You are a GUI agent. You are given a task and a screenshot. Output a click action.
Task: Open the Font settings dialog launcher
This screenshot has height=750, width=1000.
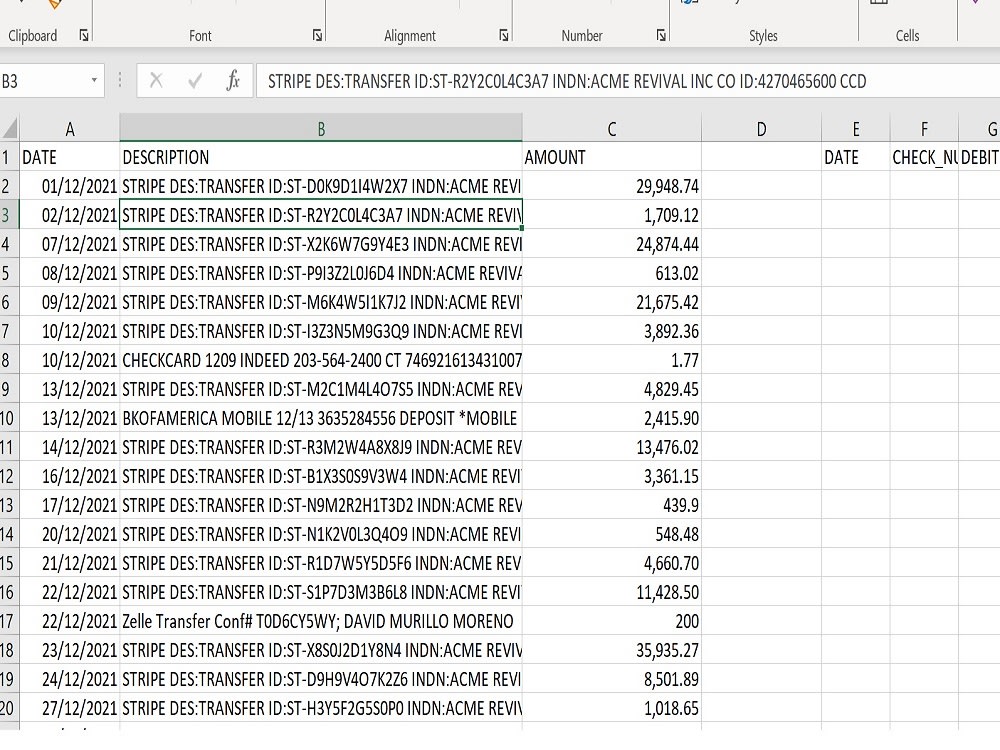pos(317,35)
